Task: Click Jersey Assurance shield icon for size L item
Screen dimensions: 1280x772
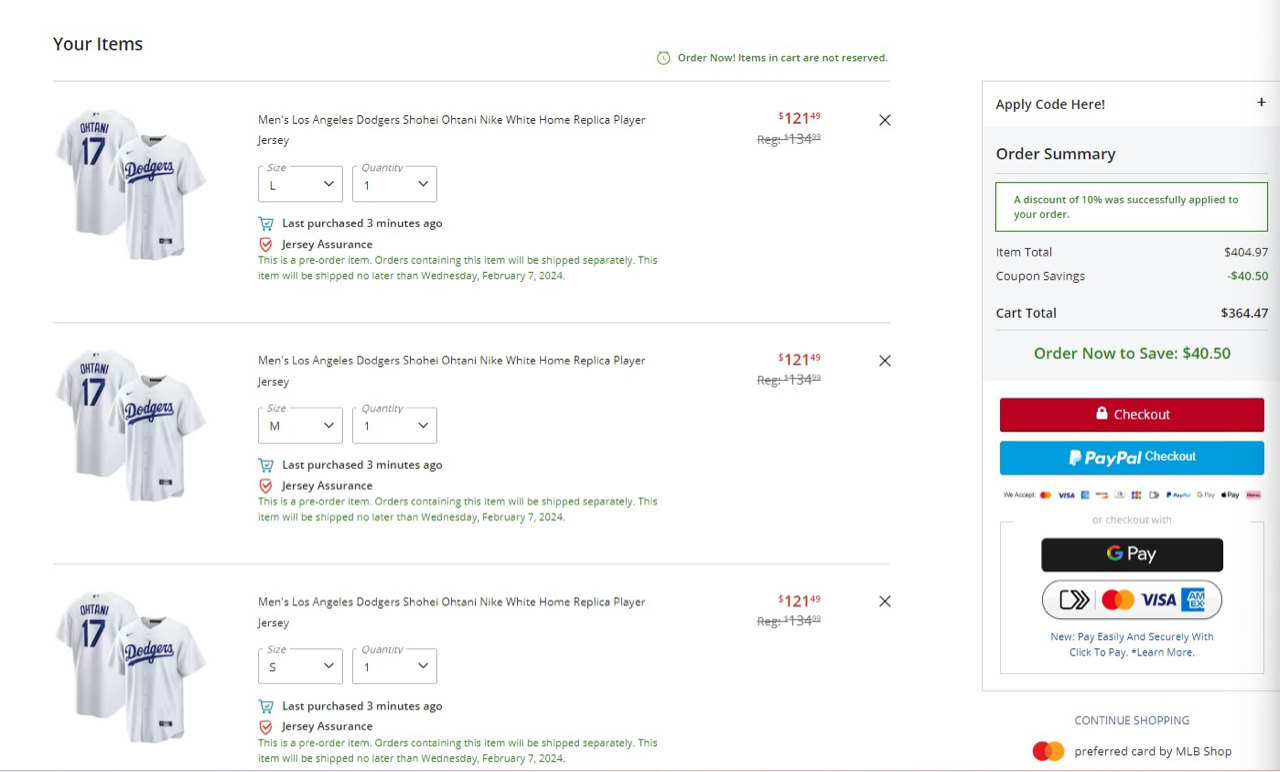Action: click(266, 244)
